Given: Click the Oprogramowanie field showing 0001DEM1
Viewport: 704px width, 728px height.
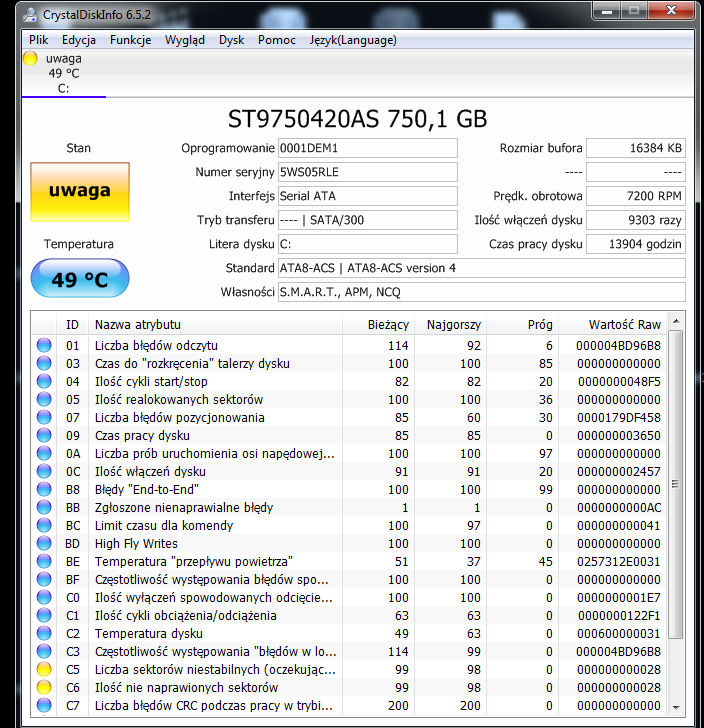Looking at the screenshot, I should [x=368, y=148].
